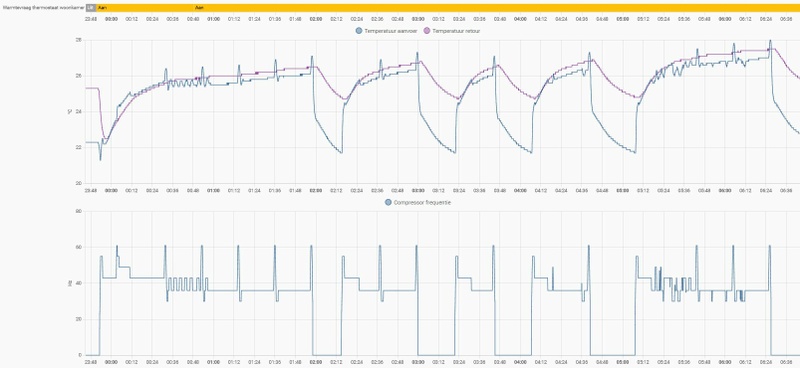Toggle the Temperatuur retour legend circle
This screenshot has width=800, height=368.
pos(427,31)
